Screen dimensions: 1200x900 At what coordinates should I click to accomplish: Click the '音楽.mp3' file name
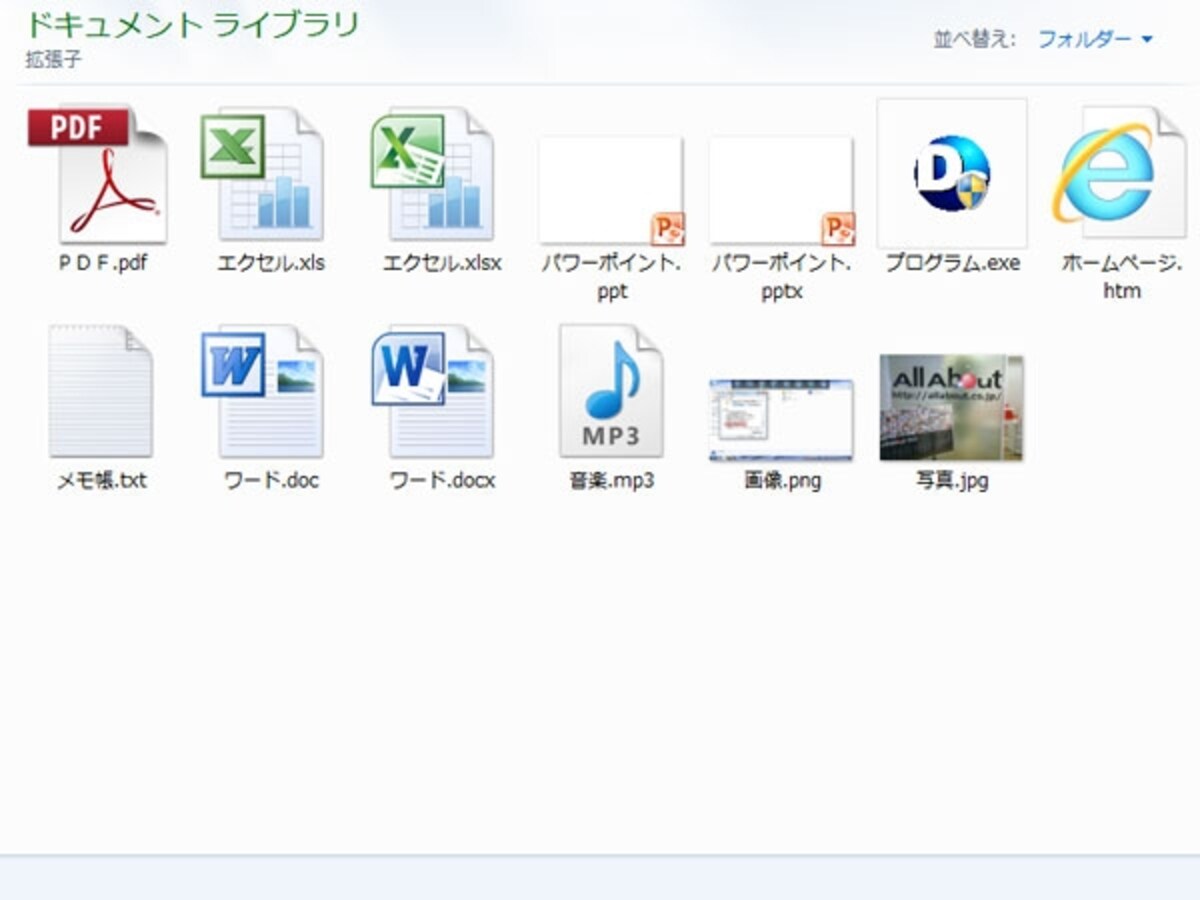pyautogui.click(x=611, y=481)
